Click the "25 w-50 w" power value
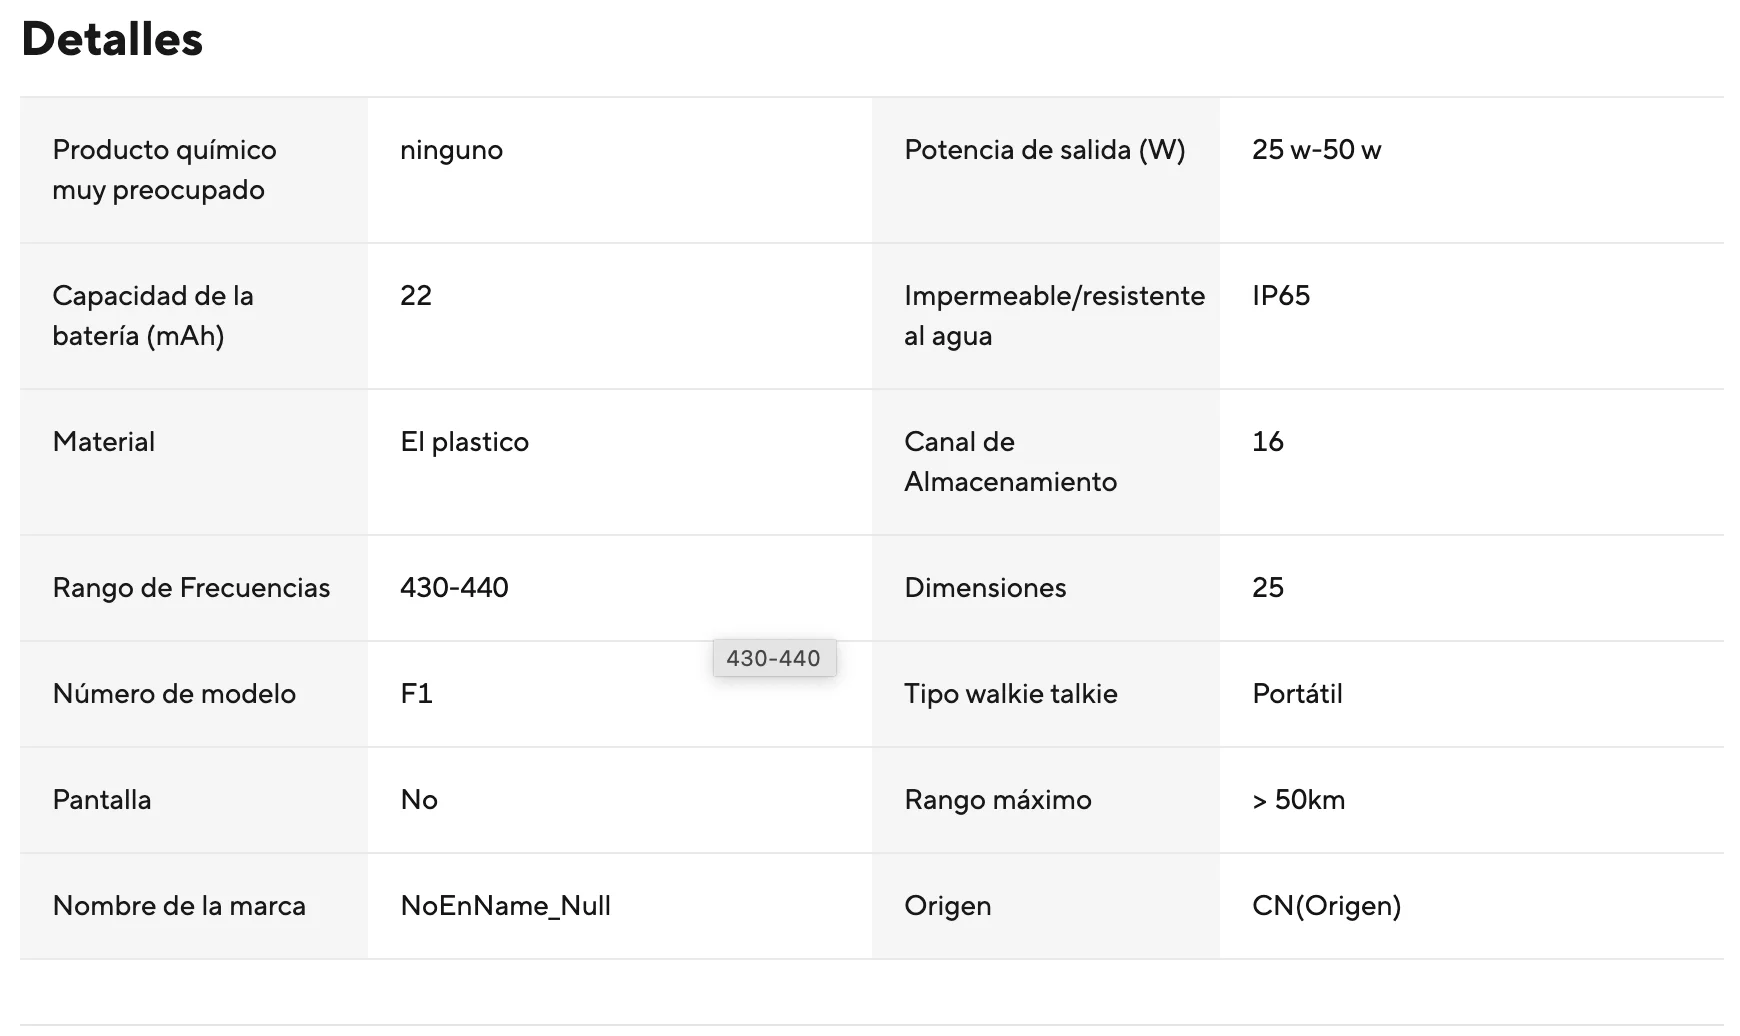Image resolution: width=1740 pixels, height=1036 pixels. [1316, 150]
